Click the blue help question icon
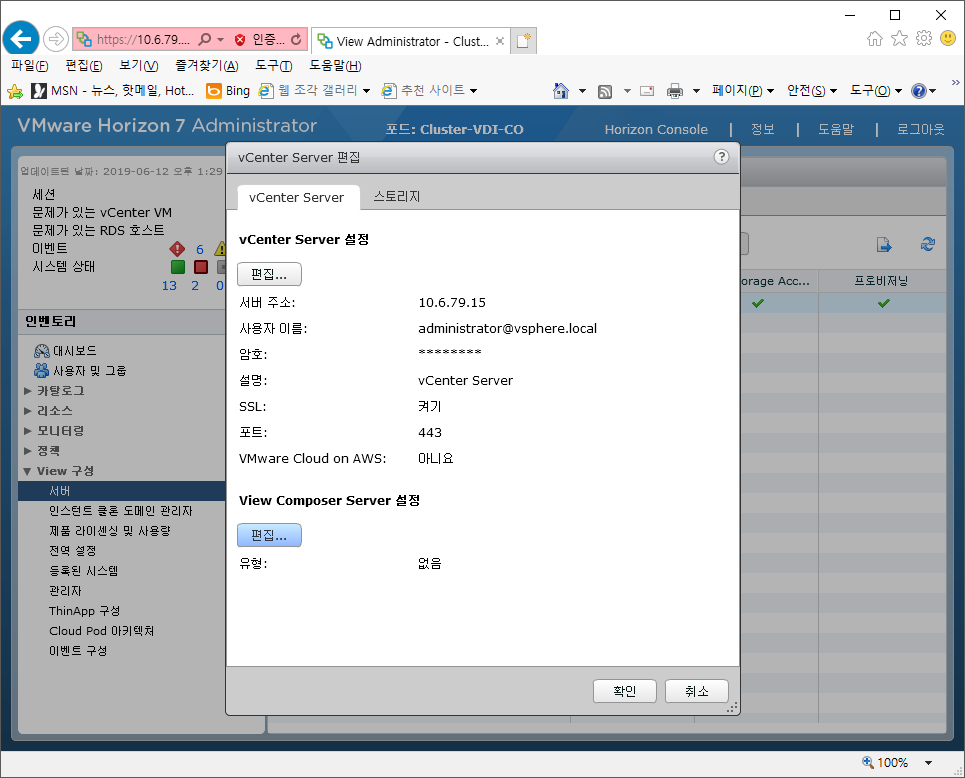Image resolution: width=965 pixels, height=778 pixels. point(919,91)
